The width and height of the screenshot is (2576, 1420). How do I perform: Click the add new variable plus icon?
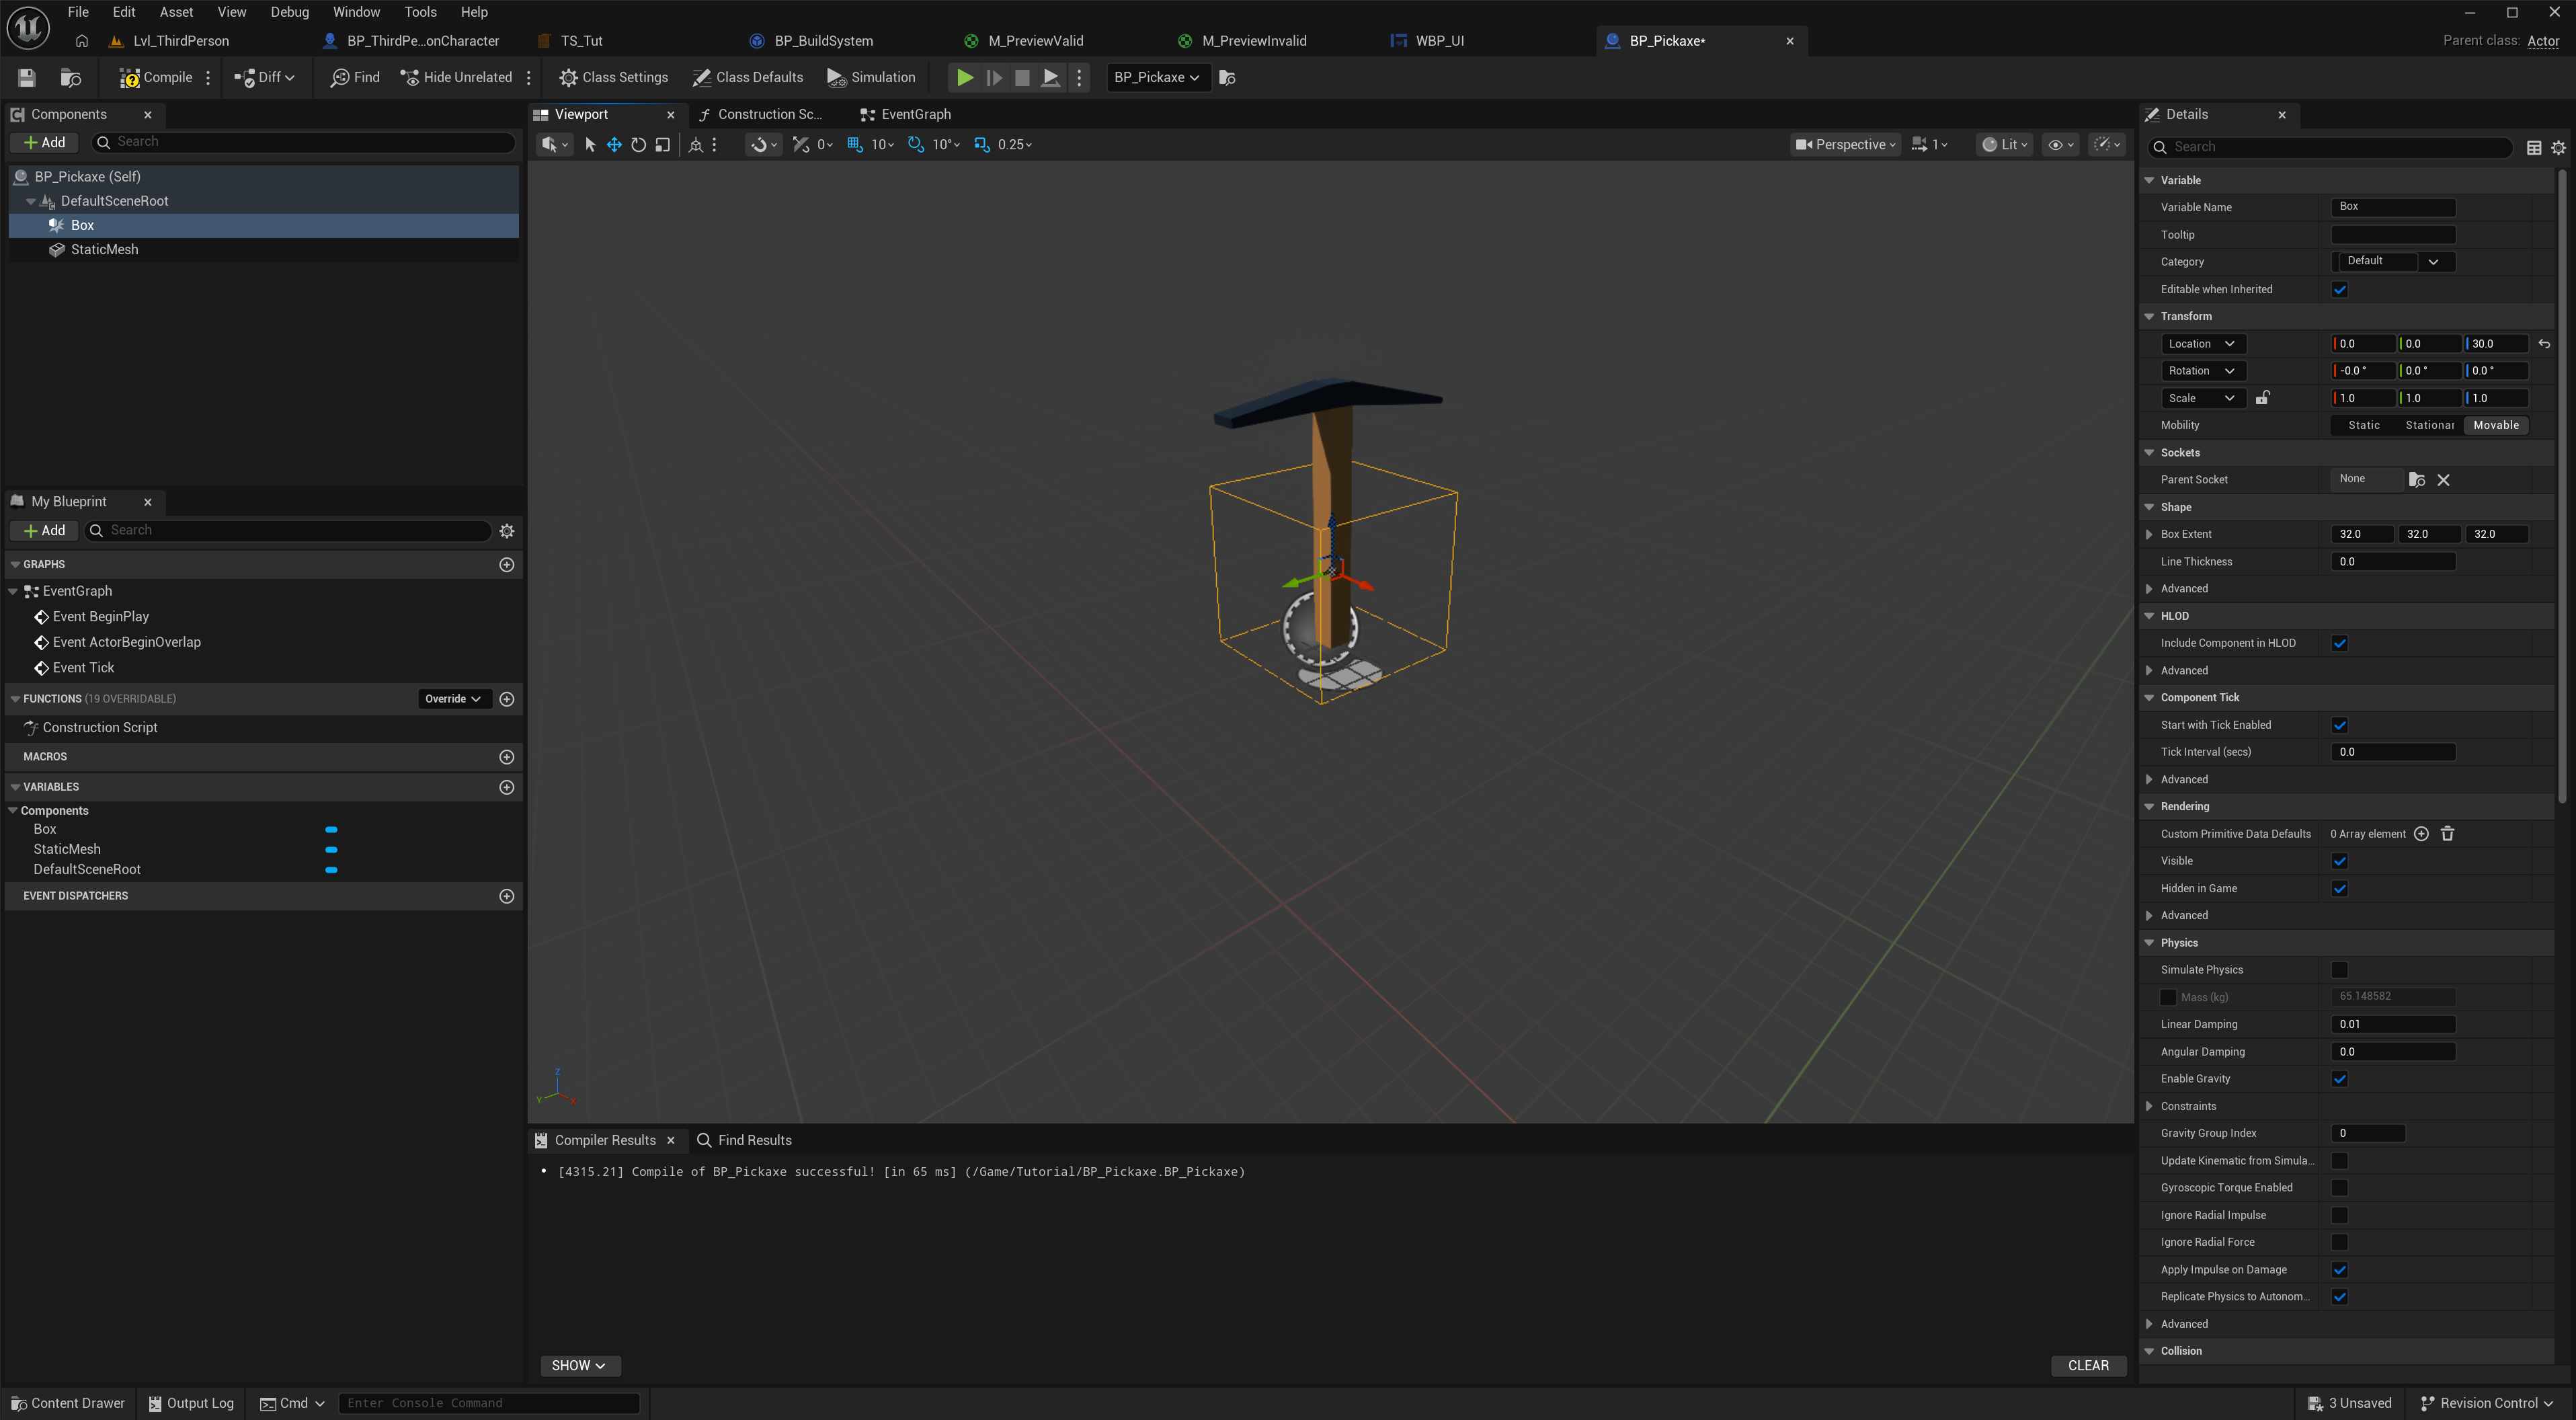[x=507, y=787]
